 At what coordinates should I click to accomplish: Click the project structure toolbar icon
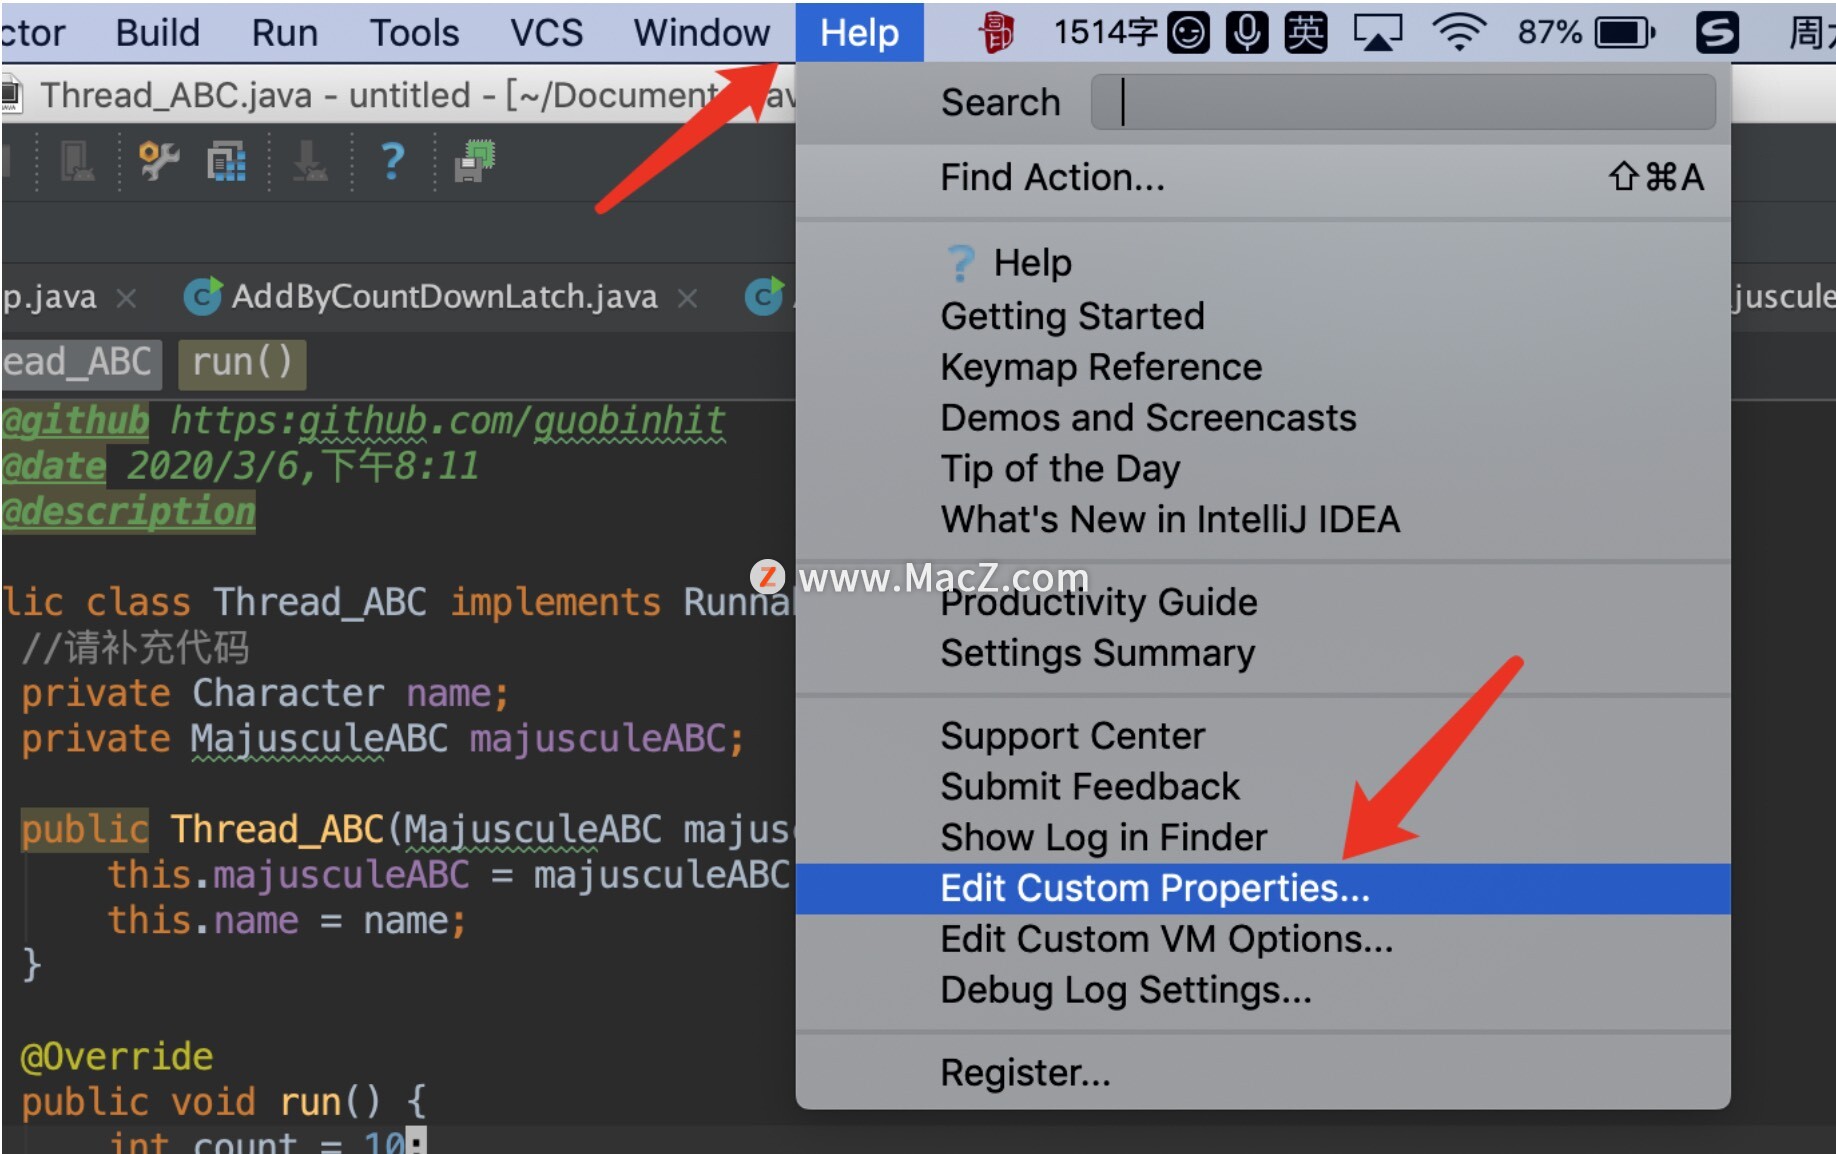coord(227,161)
